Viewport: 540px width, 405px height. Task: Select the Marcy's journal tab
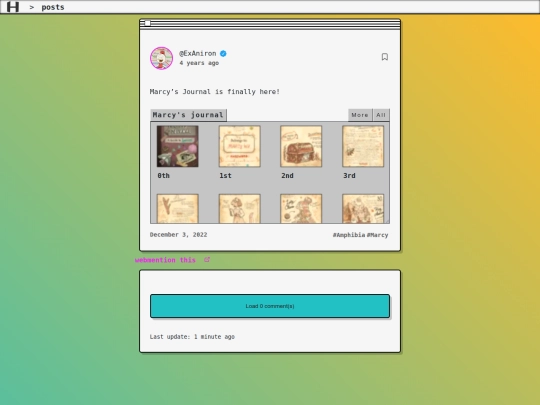point(188,115)
